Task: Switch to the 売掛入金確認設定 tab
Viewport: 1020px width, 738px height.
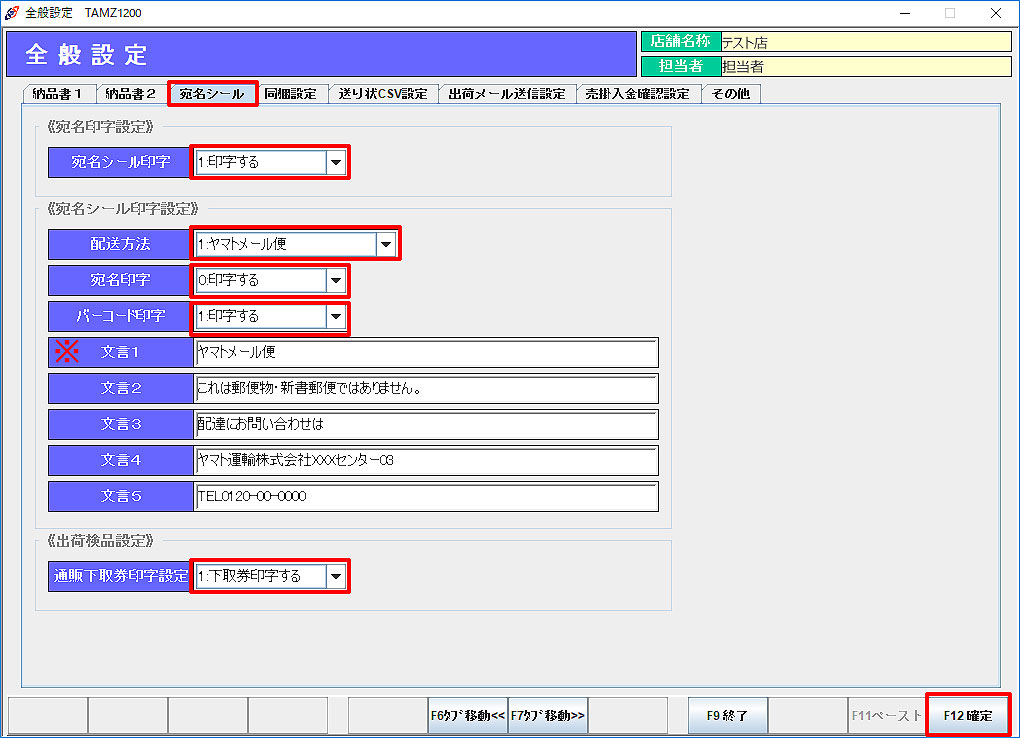Action: click(x=638, y=94)
